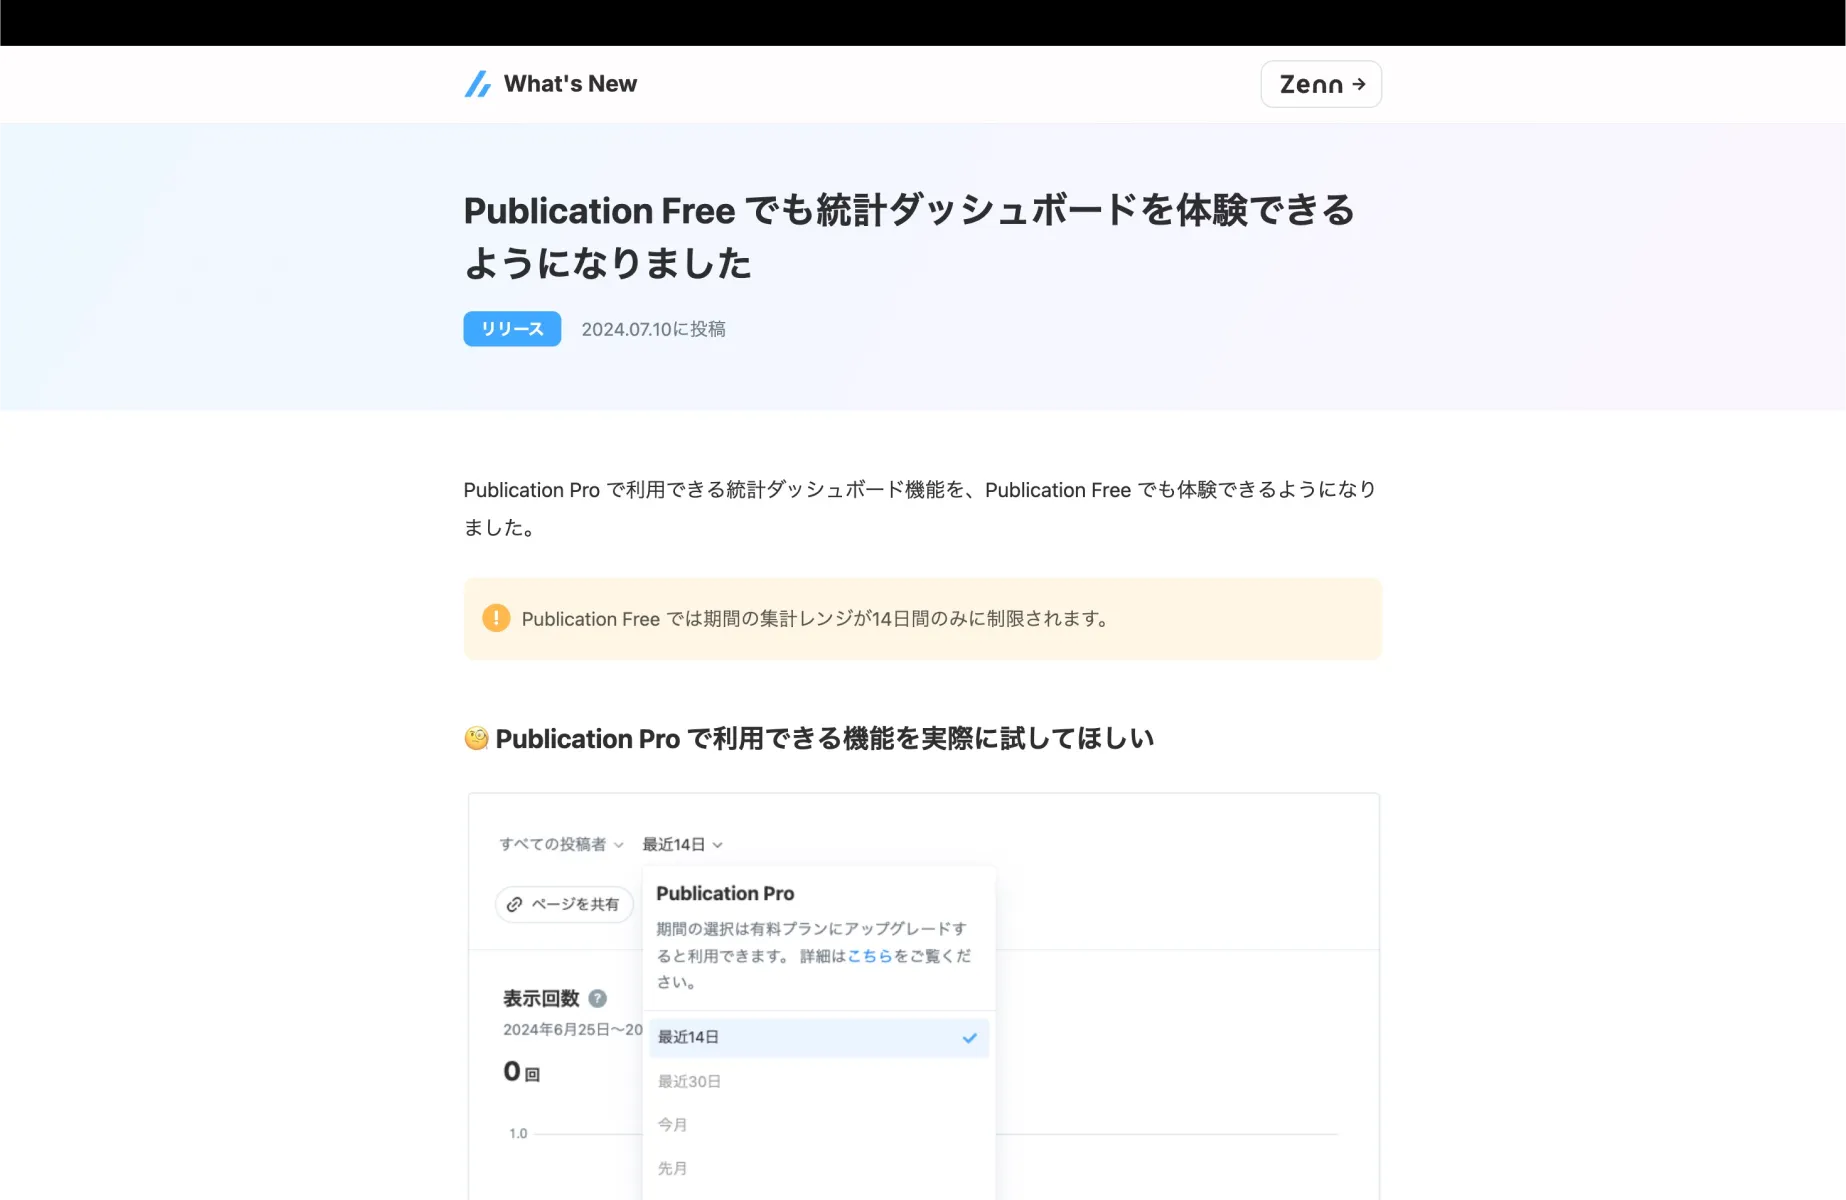The width and height of the screenshot is (1846, 1200).
Task: Open the 最近14日 period dropdown
Action: [683, 844]
